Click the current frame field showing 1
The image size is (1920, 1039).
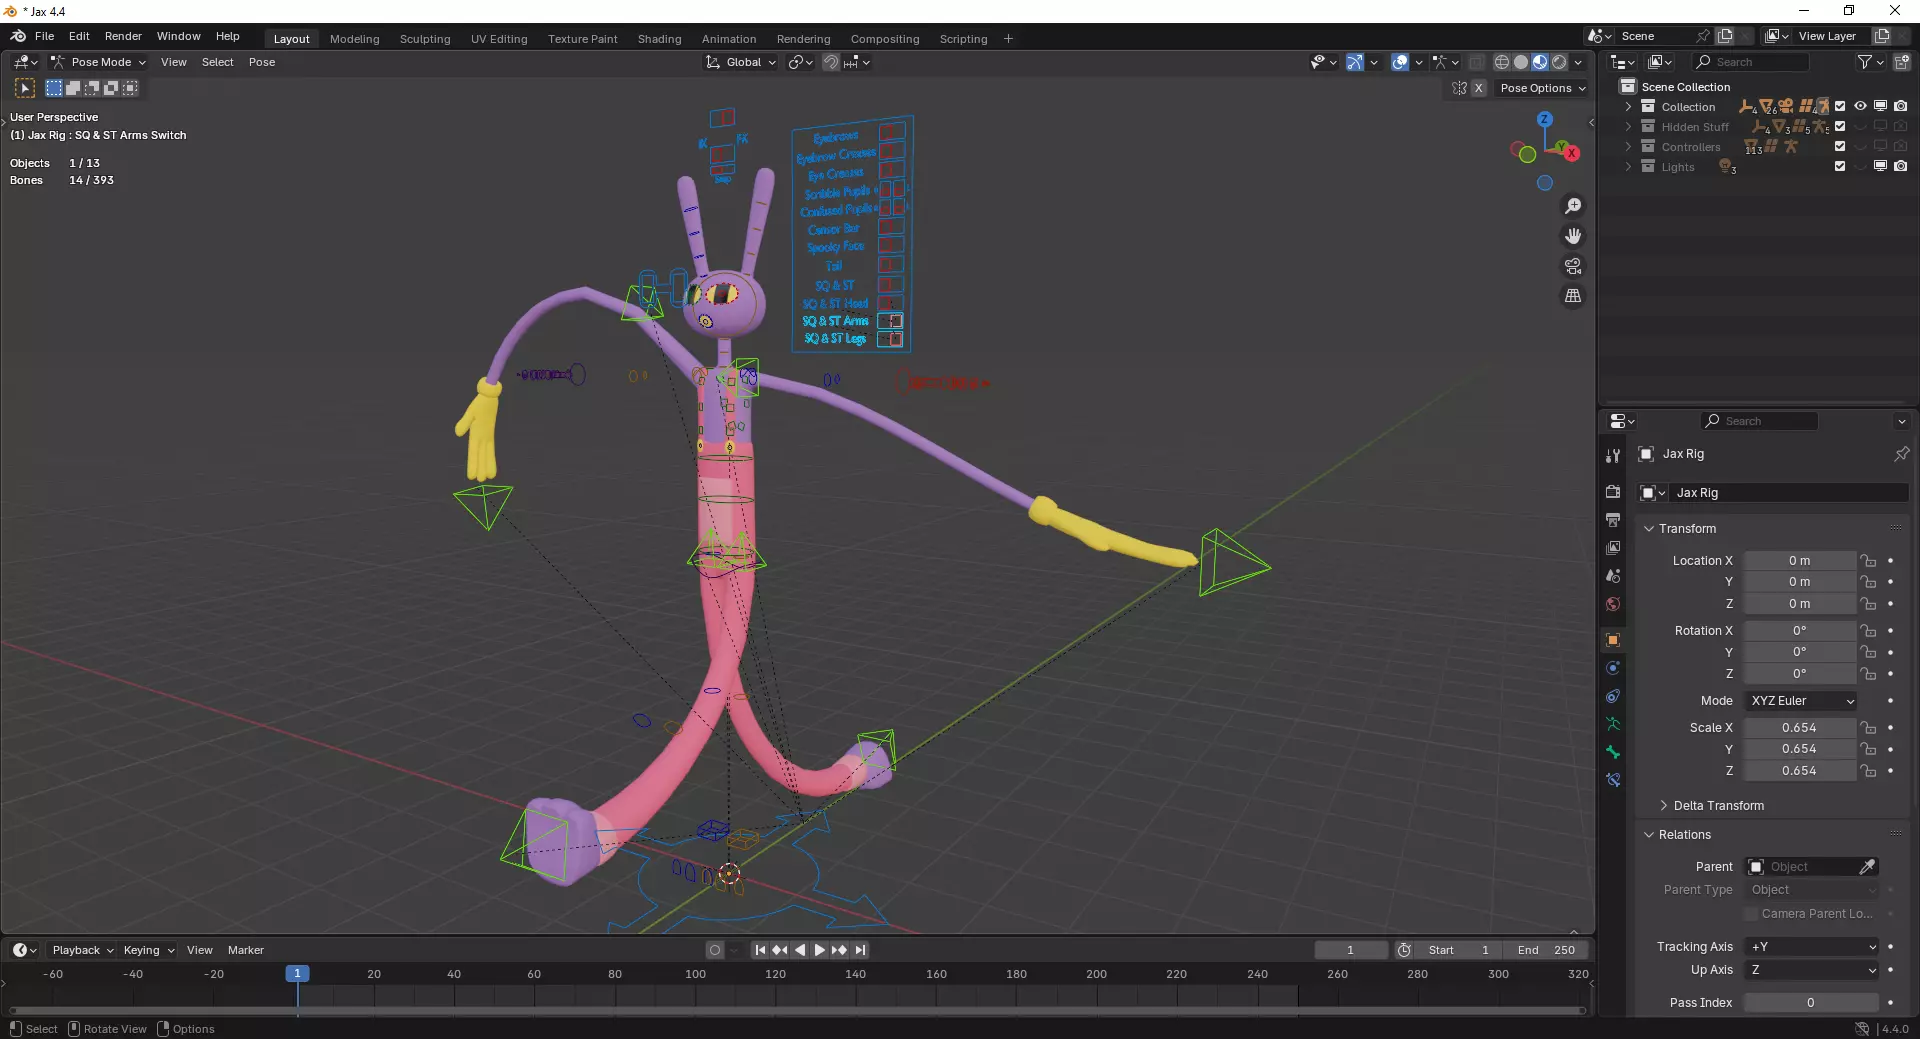(1351, 950)
